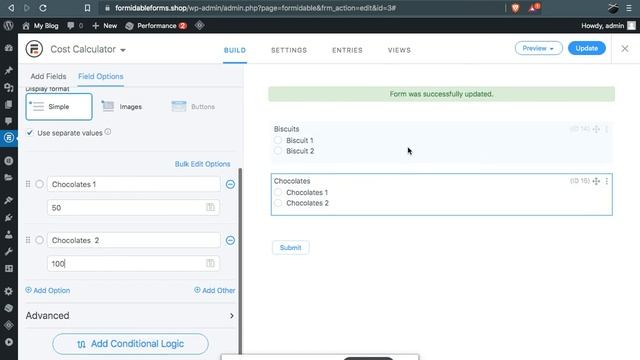This screenshot has height=360, width=640.
Task: Click the Submit button in form
Action: click(x=290, y=247)
